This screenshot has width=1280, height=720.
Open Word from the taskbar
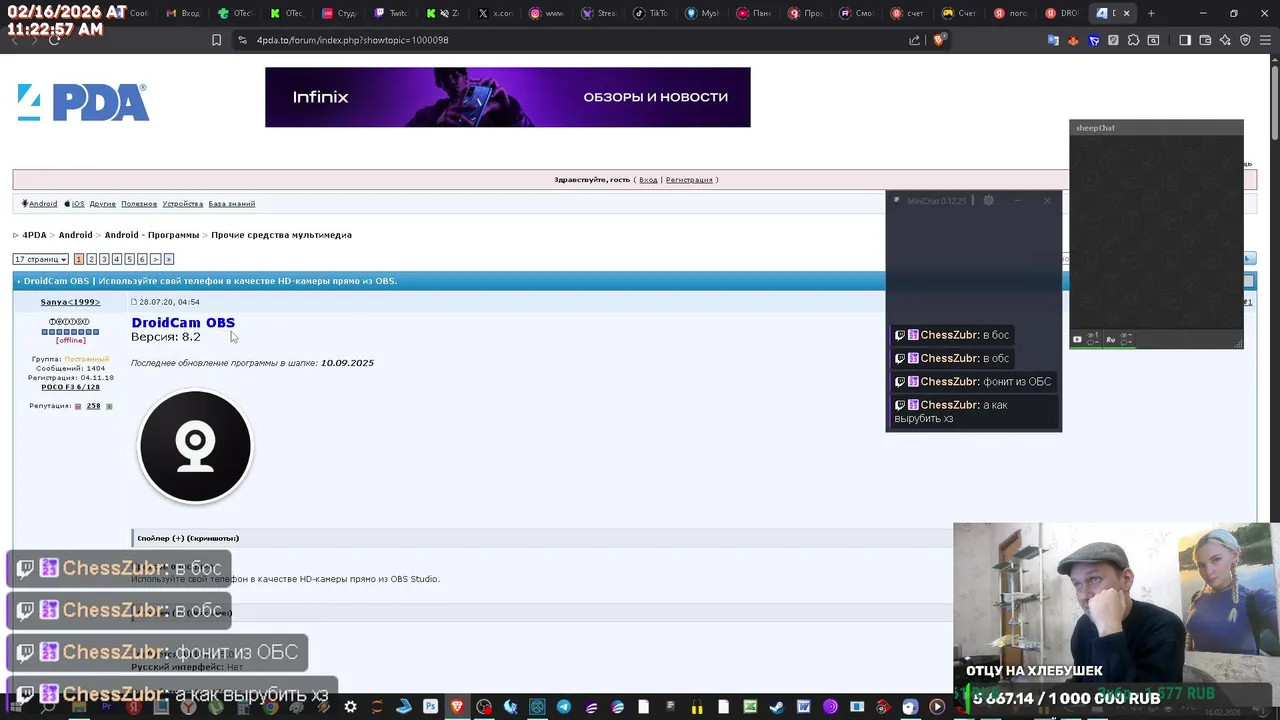click(x=803, y=707)
